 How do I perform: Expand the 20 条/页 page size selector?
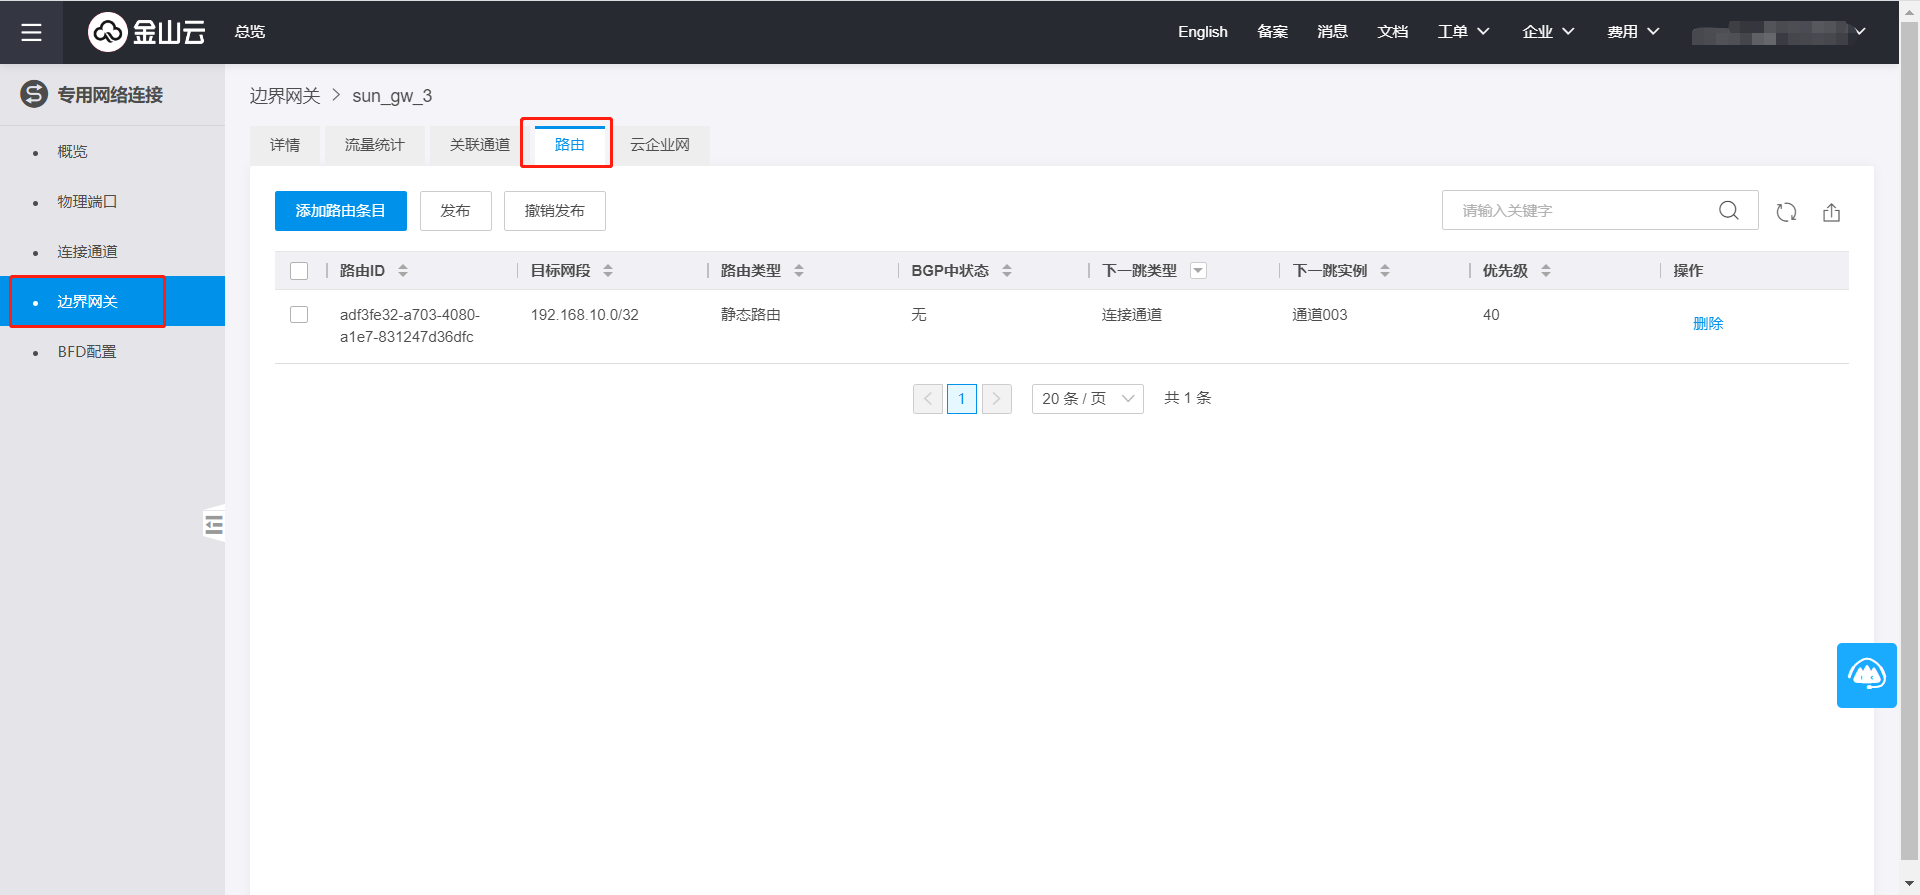[x=1087, y=399]
